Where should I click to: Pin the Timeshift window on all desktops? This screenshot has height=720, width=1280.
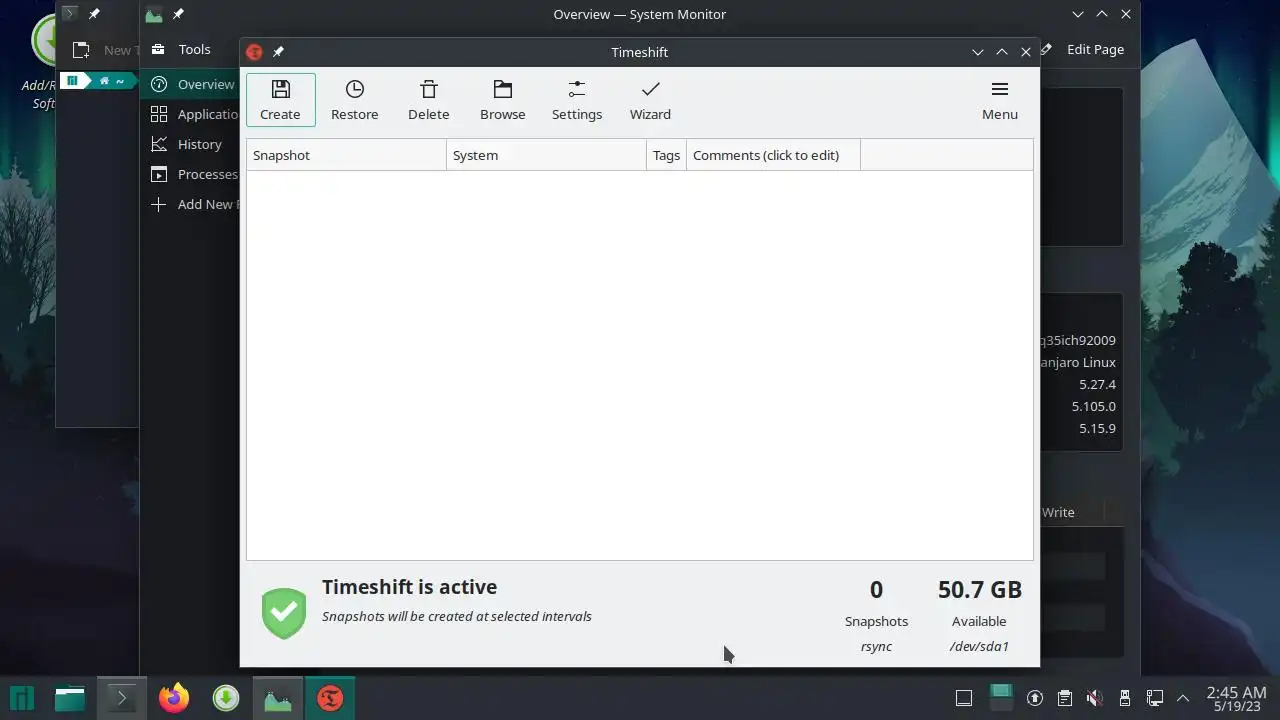point(278,52)
